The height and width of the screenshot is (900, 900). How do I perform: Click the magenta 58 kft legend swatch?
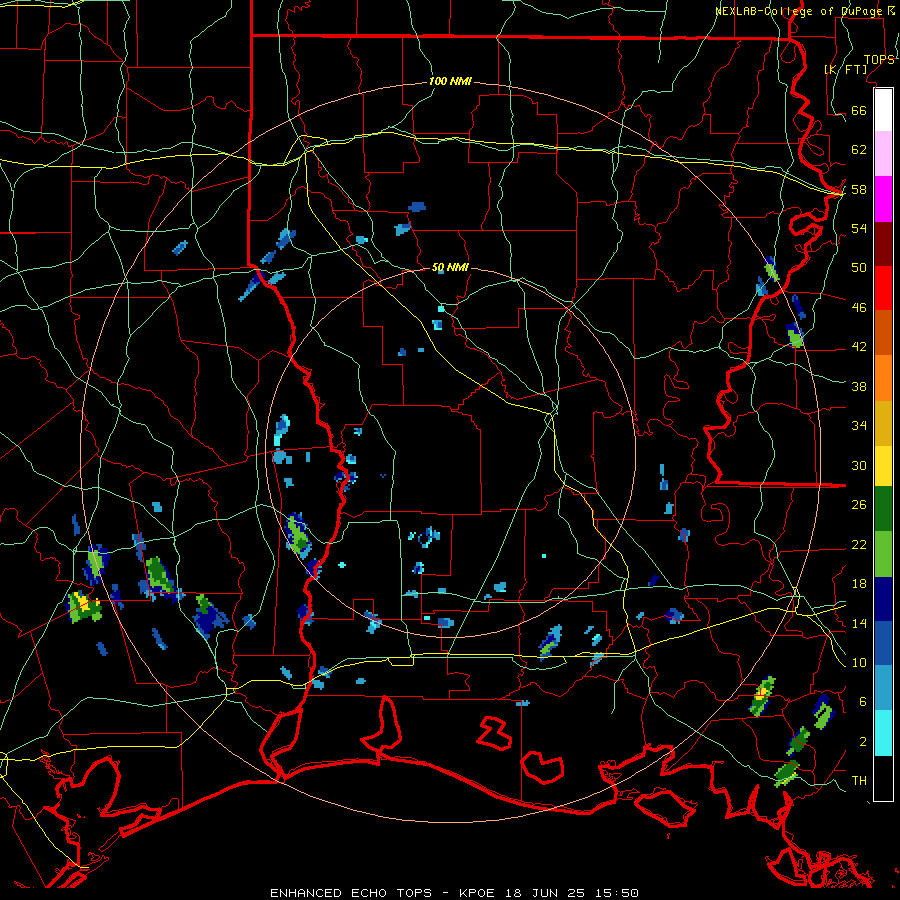tap(883, 199)
